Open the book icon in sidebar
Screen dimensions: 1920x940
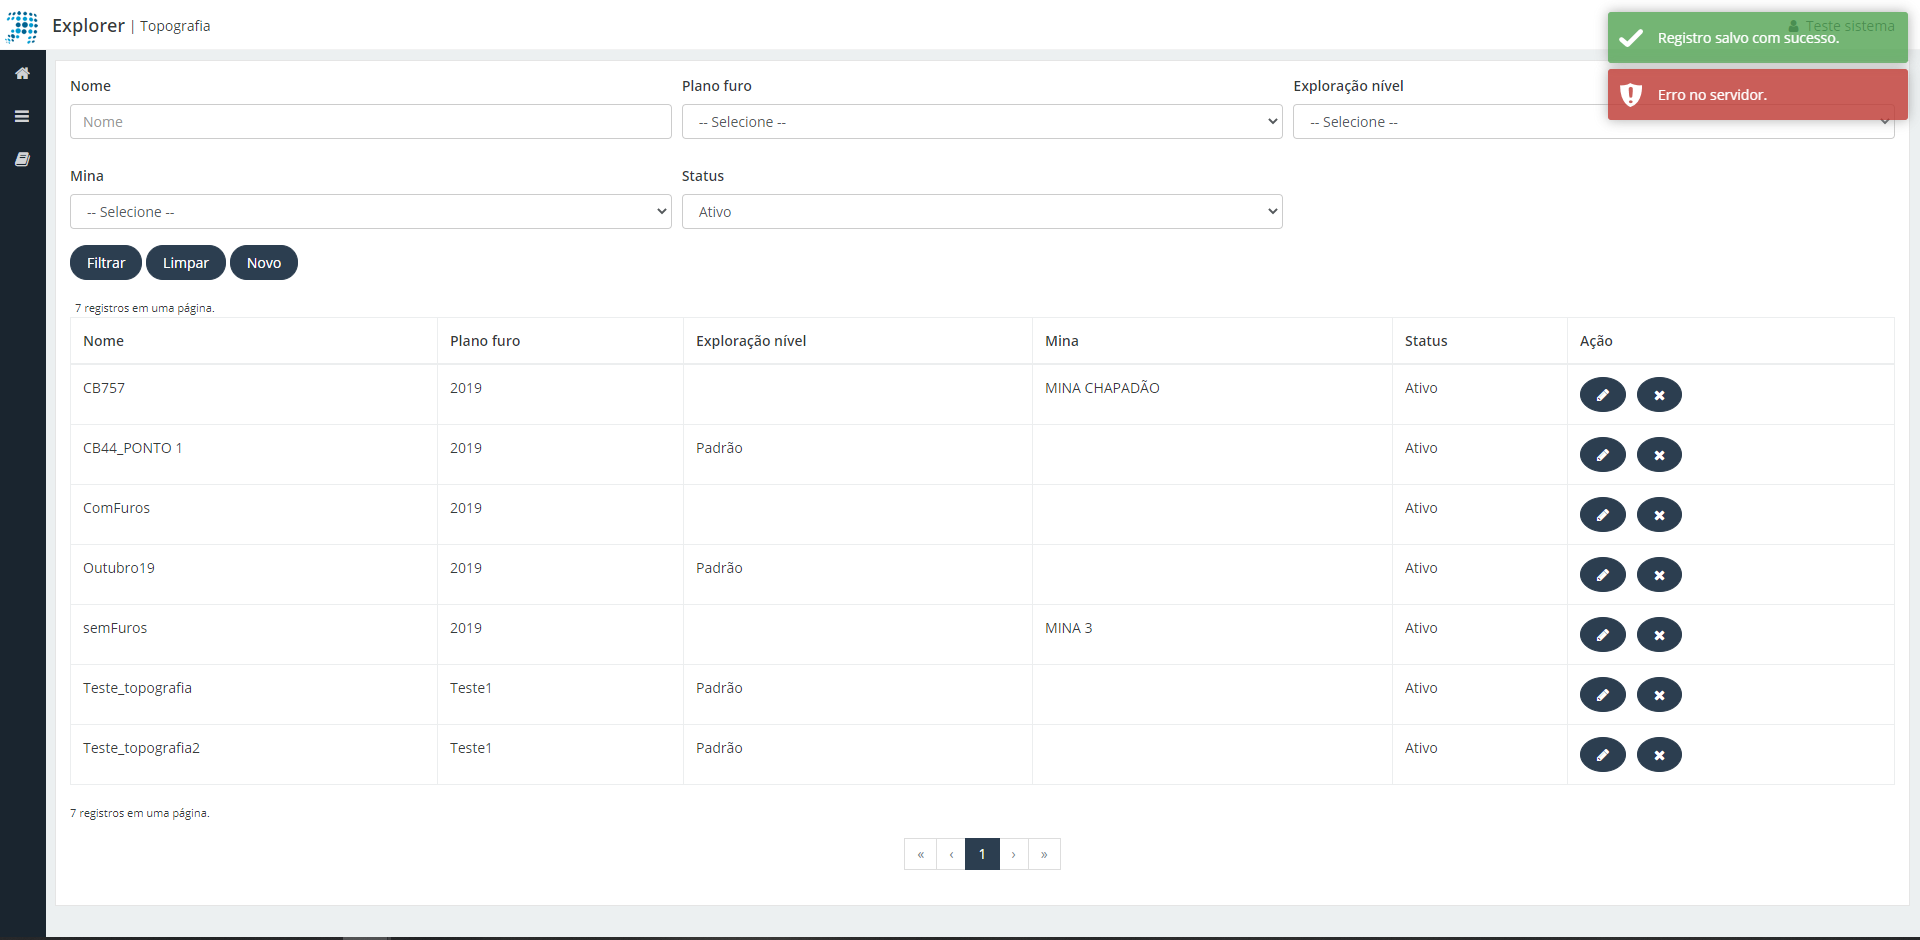click(x=22, y=159)
